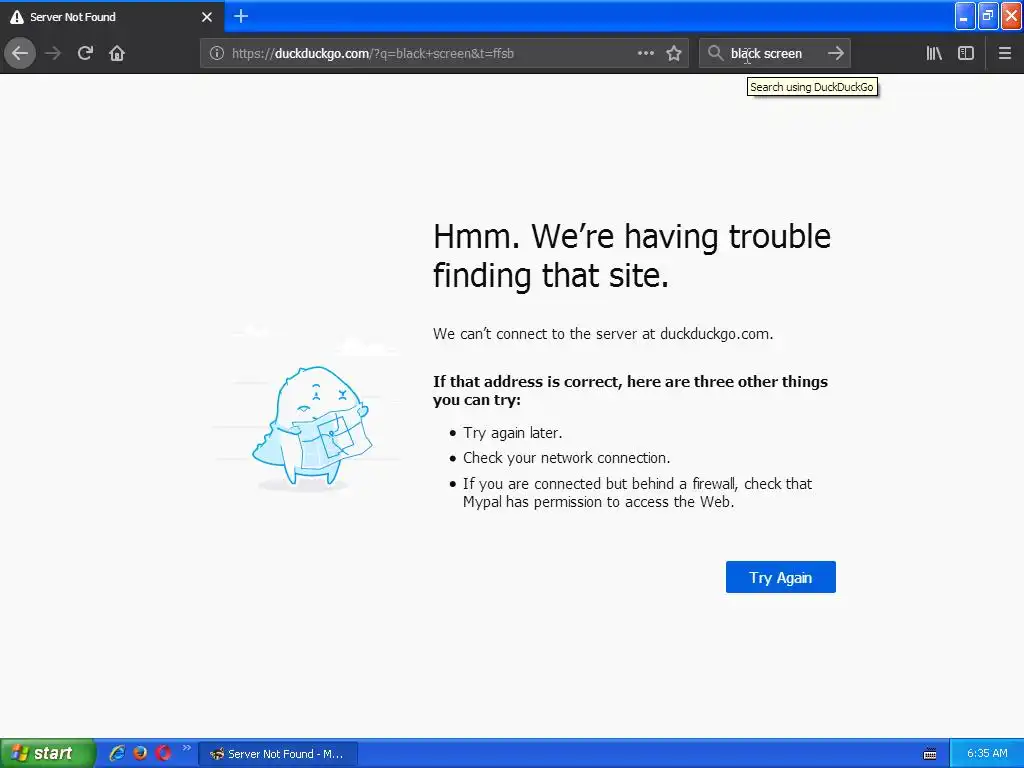The height and width of the screenshot is (768, 1024).
Task: Launch Opera from quick launch
Action: [163, 753]
